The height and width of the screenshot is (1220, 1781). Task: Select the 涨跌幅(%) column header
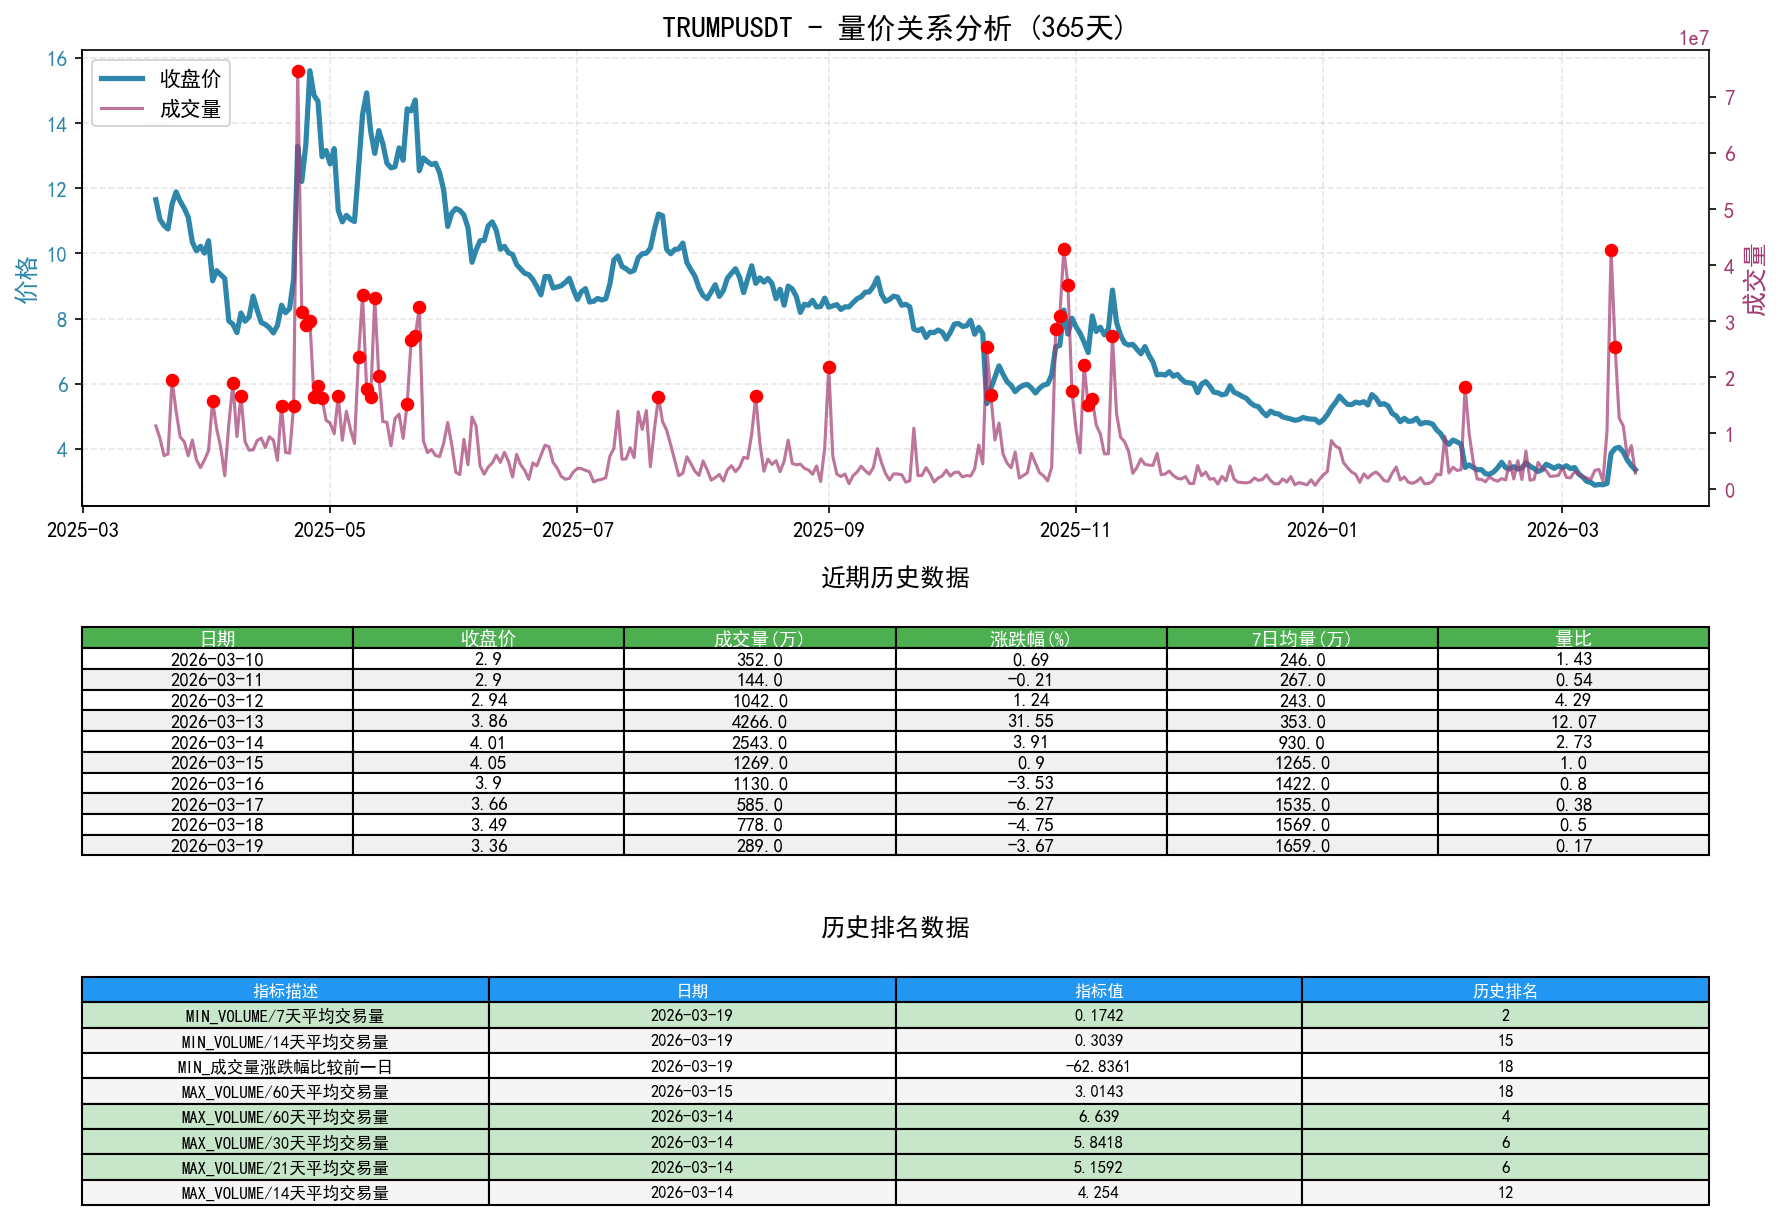pyautogui.click(x=1030, y=638)
